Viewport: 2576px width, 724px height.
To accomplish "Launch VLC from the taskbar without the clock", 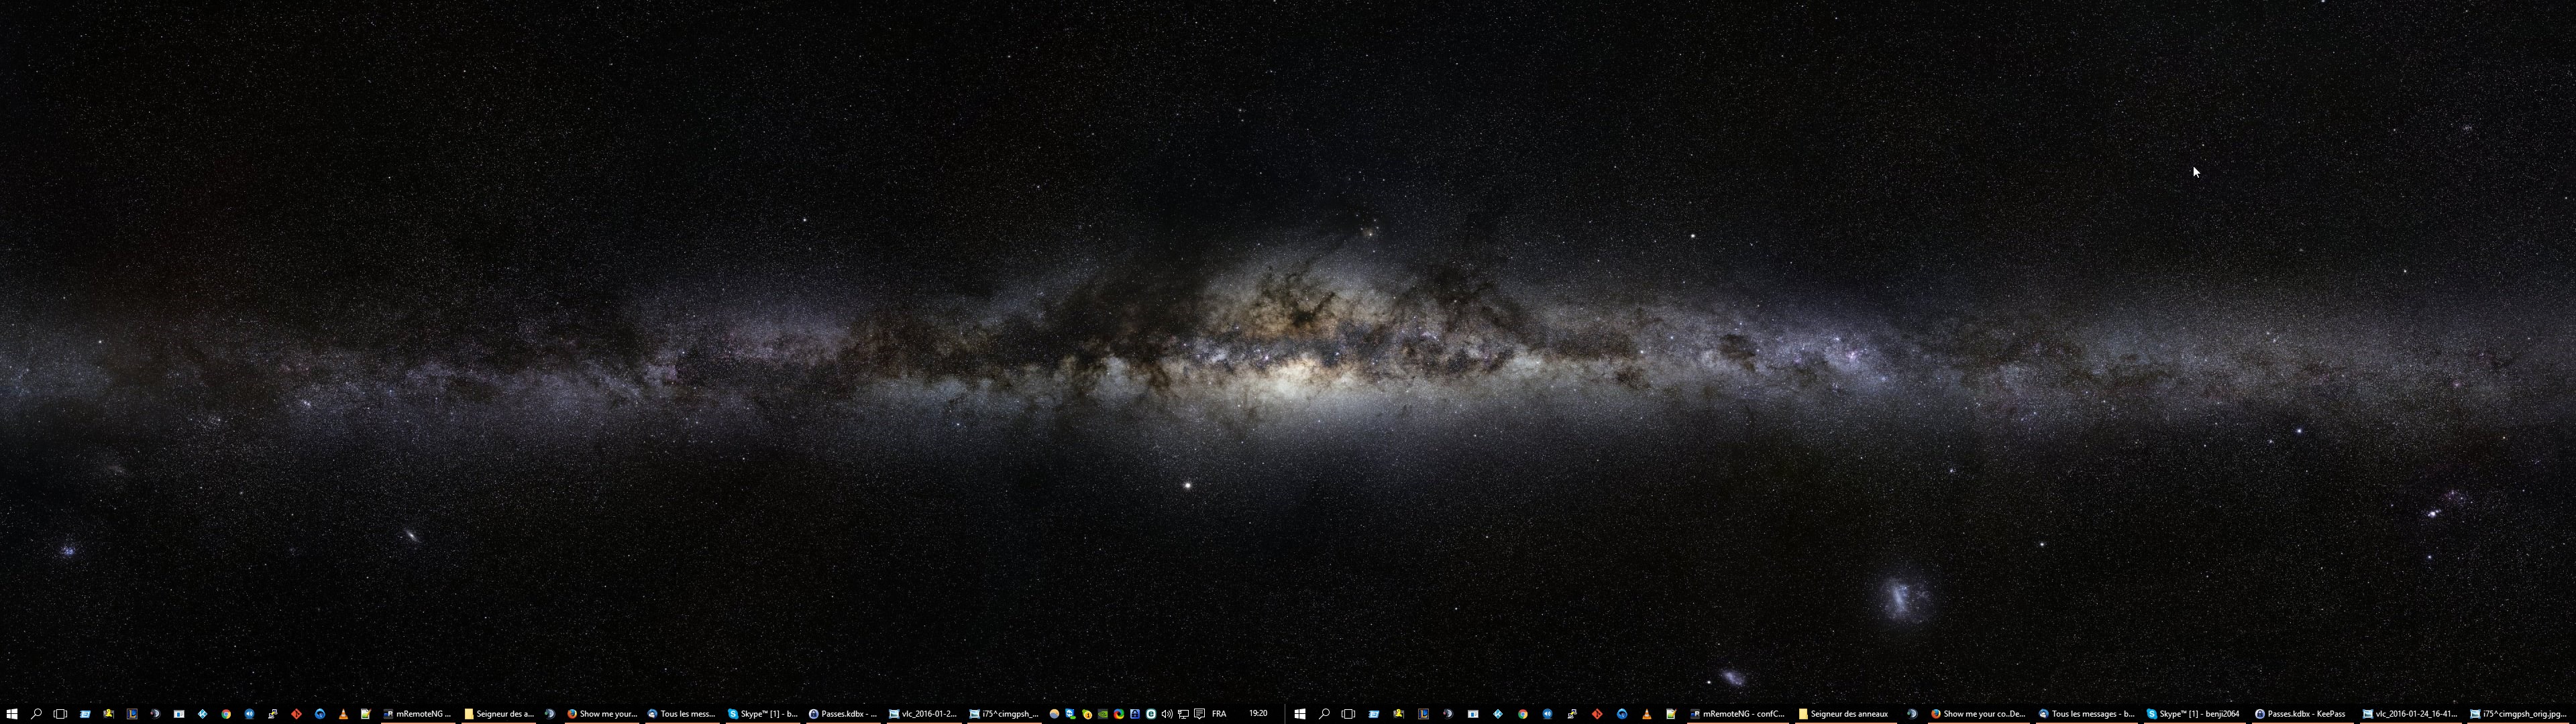I will click(1647, 714).
